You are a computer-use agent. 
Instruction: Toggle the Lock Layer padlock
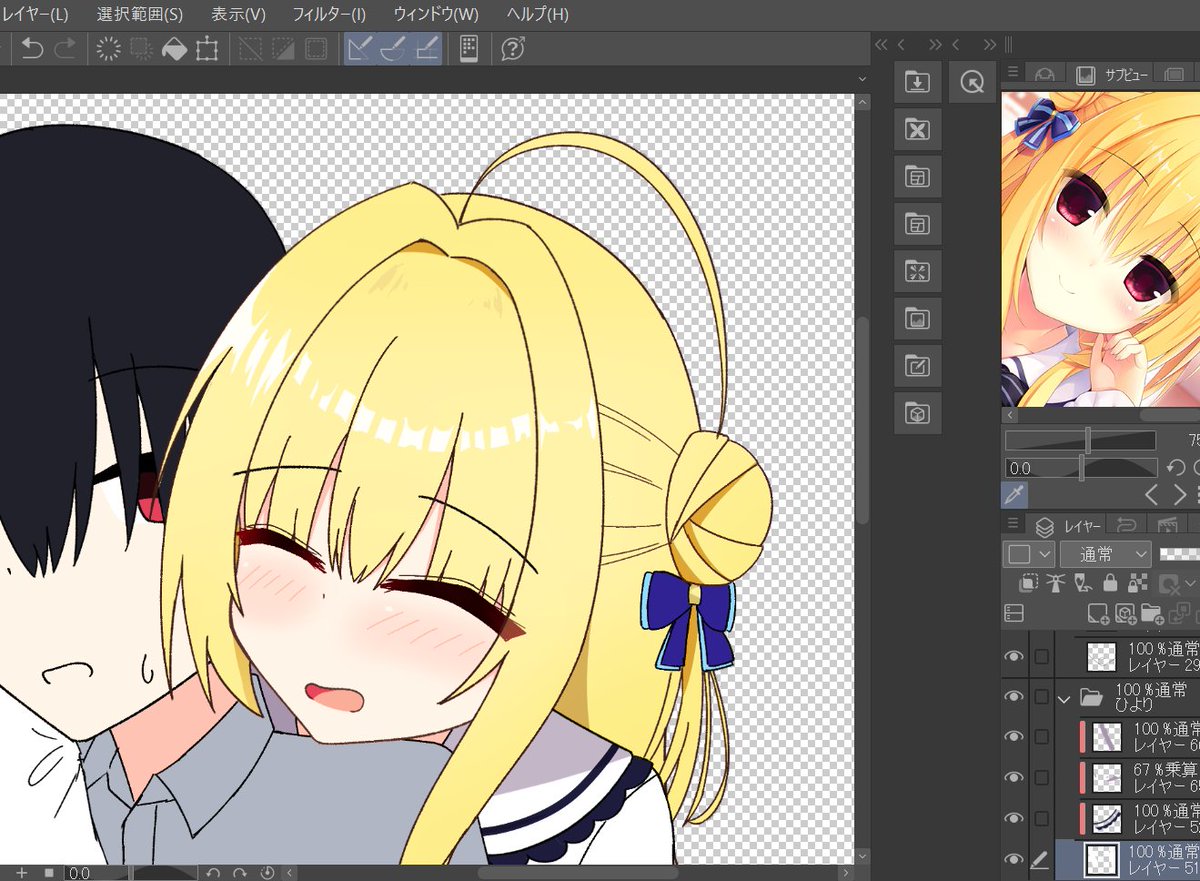click(x=1110, y=583)
